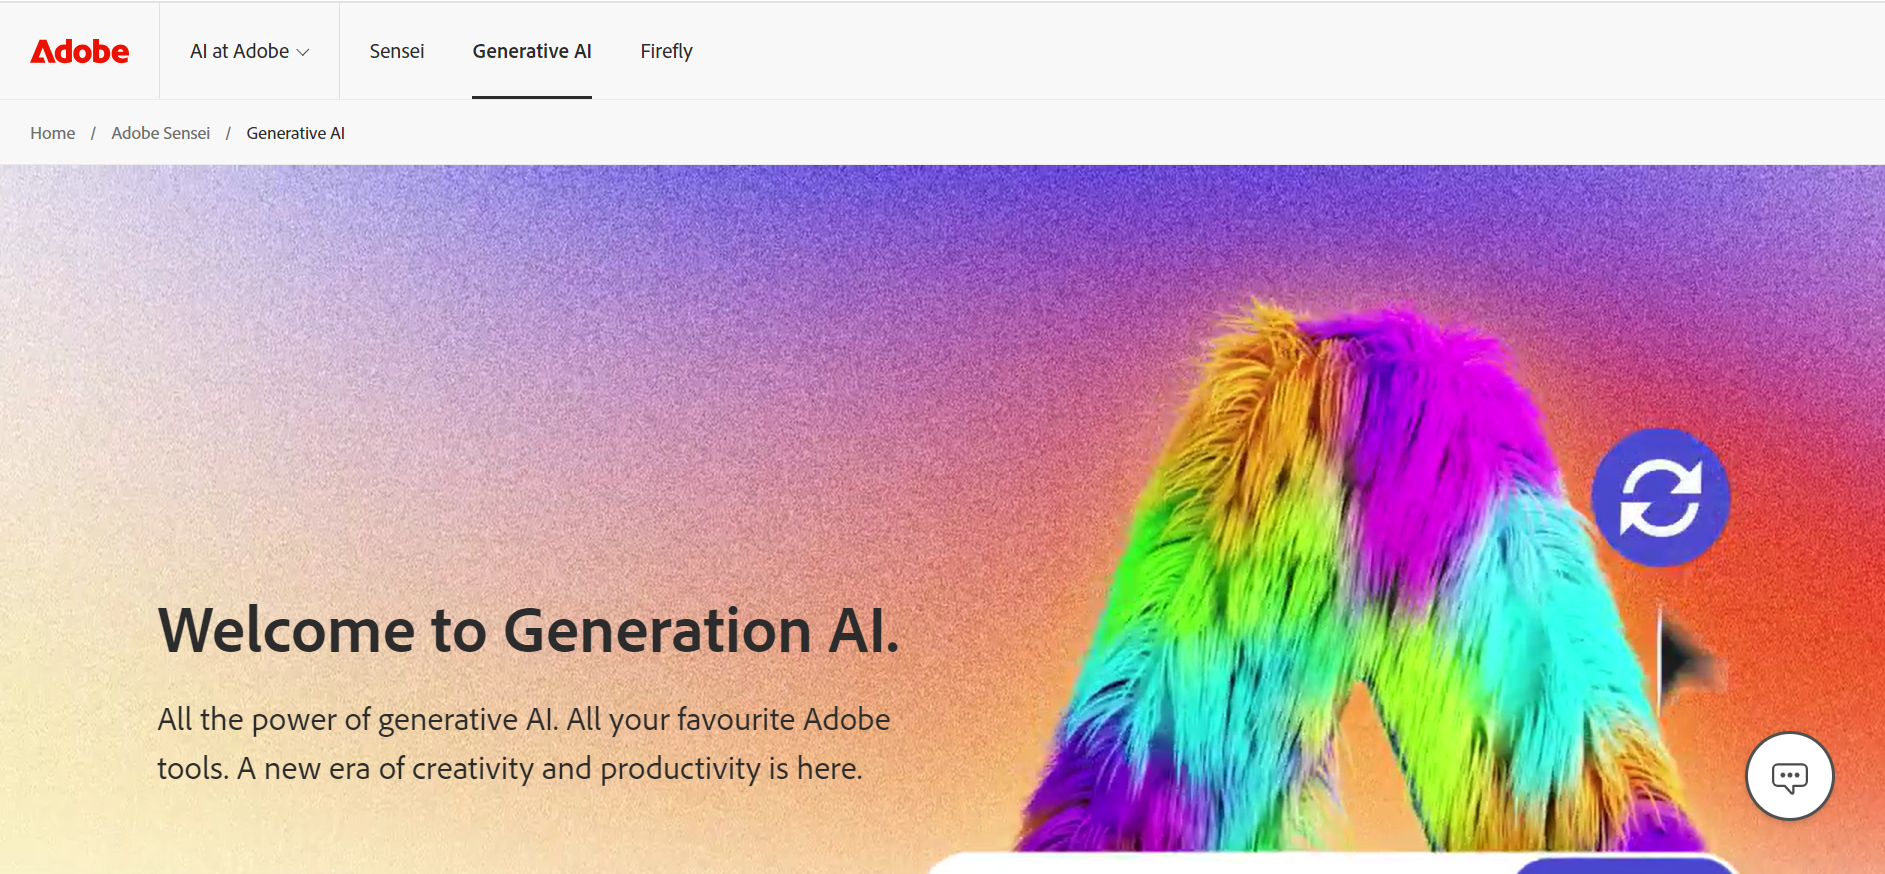Image resolution: width=1885 pixels, height=874 pixels.
Task: Click the slash separator after Adobe Sensei
Action: (x=228, y=133)
